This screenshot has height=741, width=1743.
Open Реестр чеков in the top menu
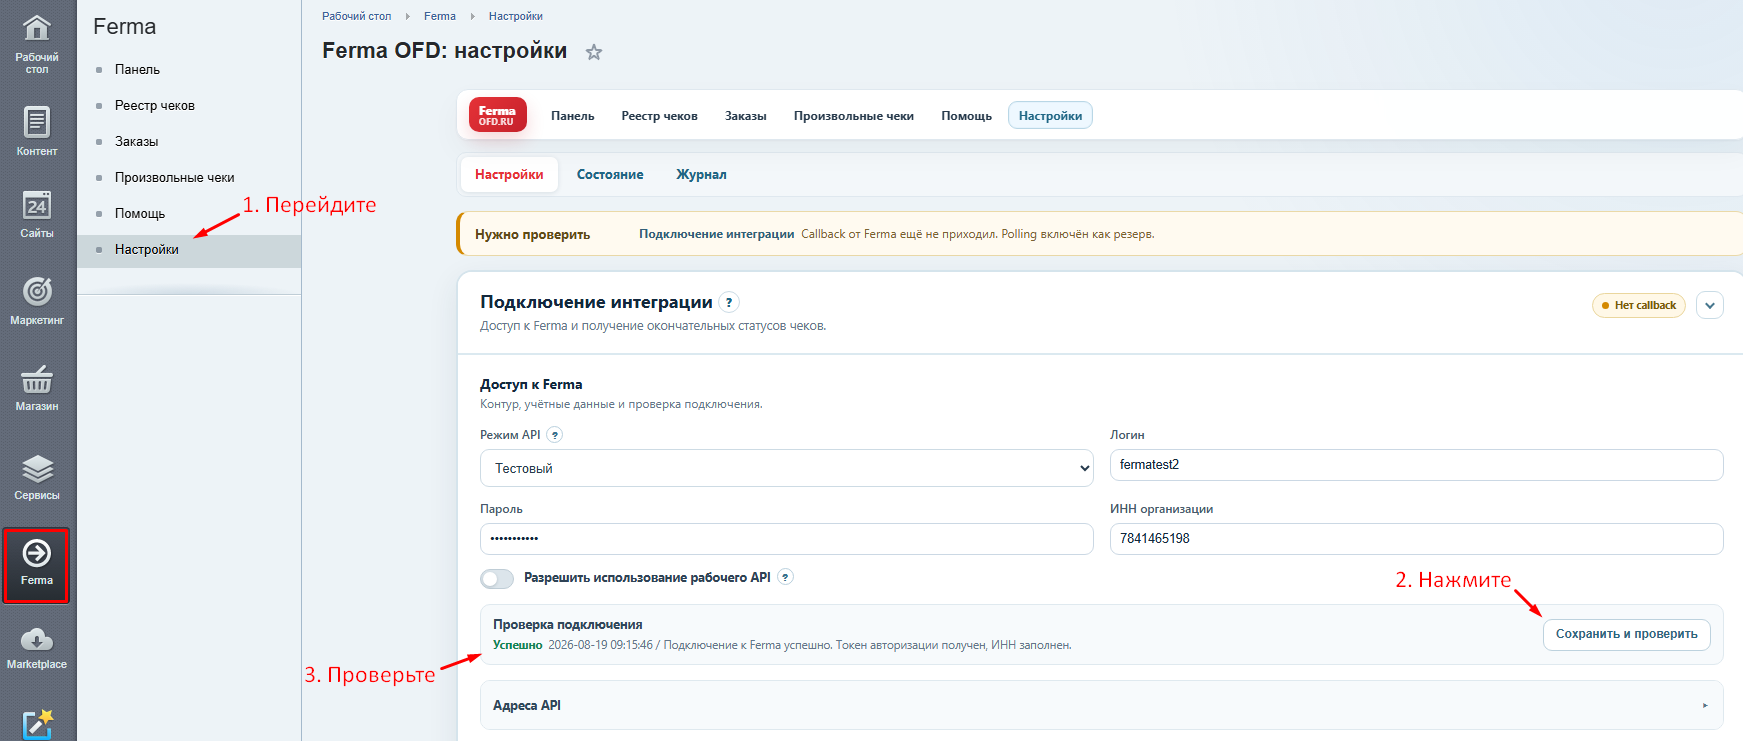(660, 116)
